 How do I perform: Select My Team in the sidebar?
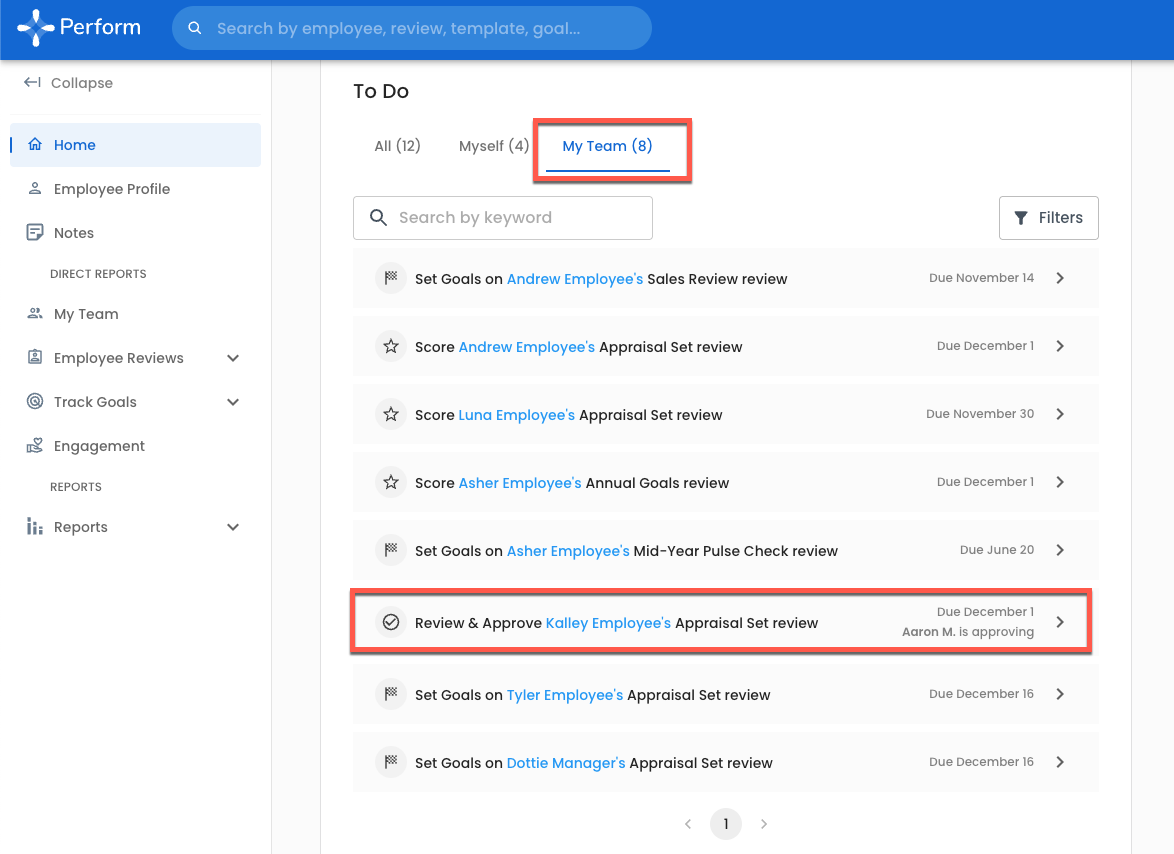tap(86, 314)
